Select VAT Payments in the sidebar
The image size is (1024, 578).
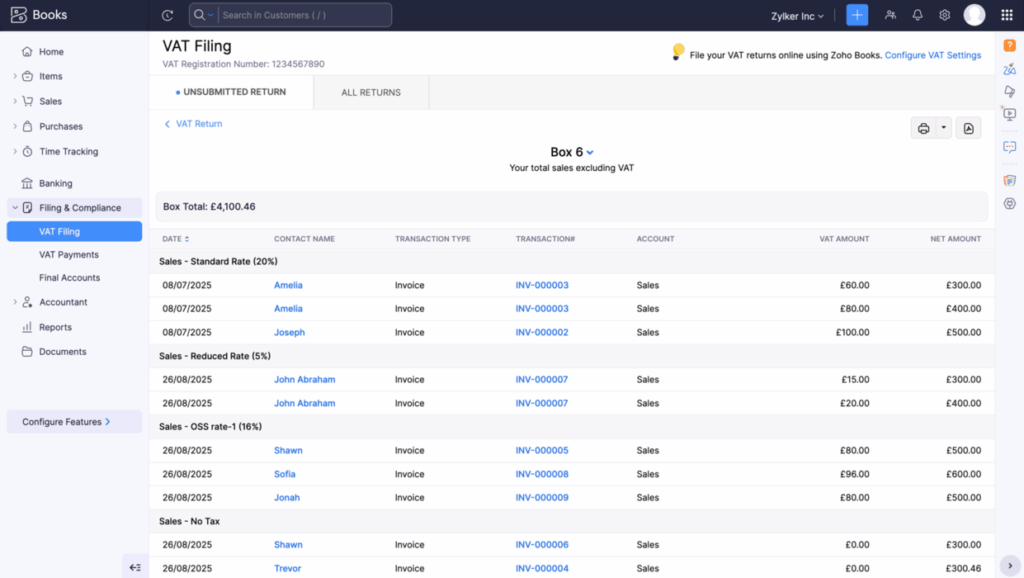coord(68,255)
